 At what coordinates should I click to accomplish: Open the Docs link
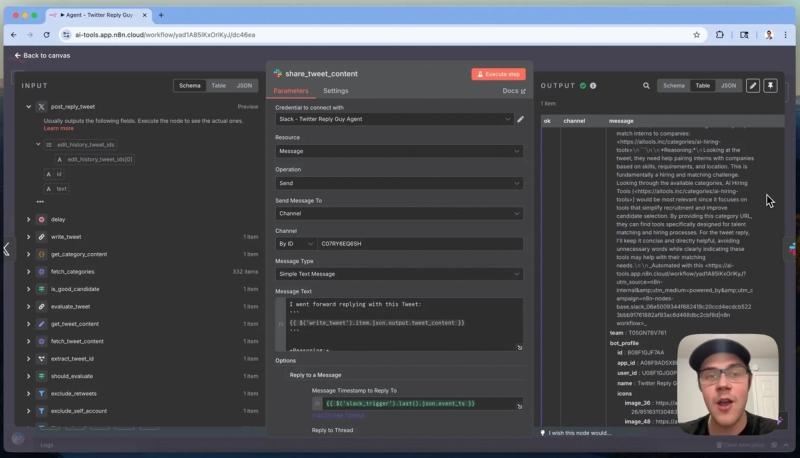point(514,91)
